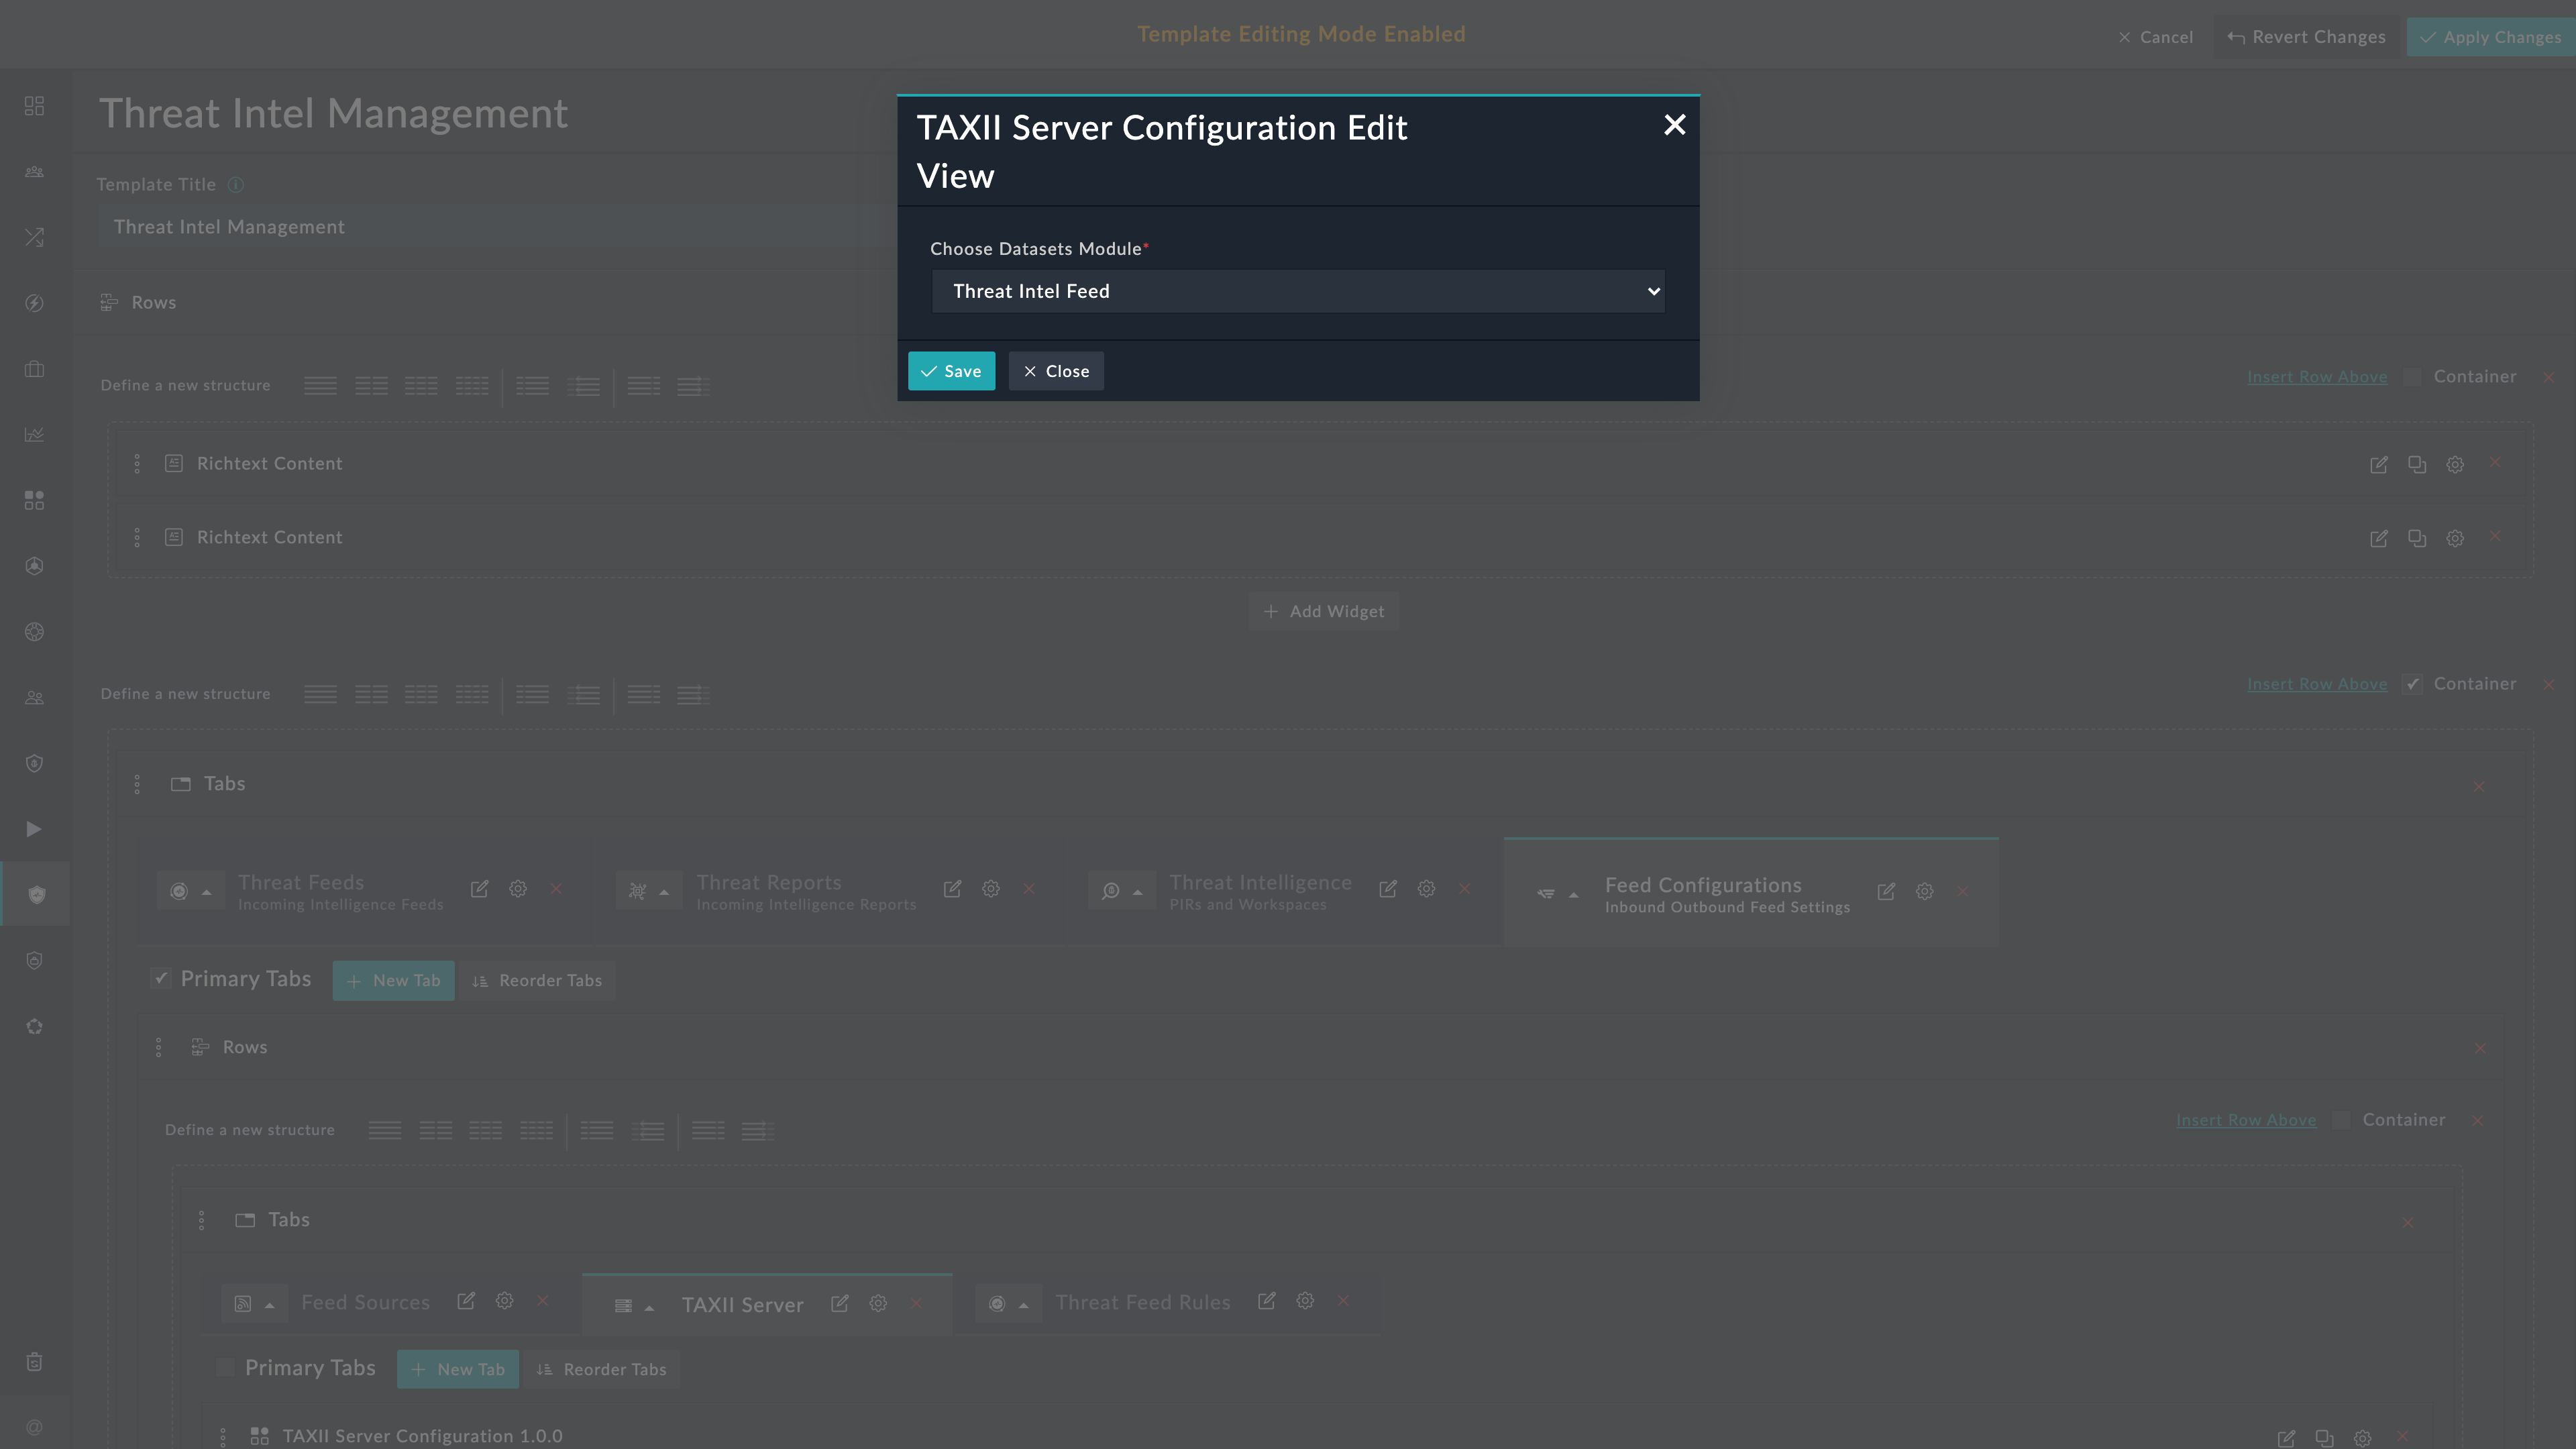Dismiss dialog with the X icon
Screen dimensions: 2576x1449
(1674, 125)
